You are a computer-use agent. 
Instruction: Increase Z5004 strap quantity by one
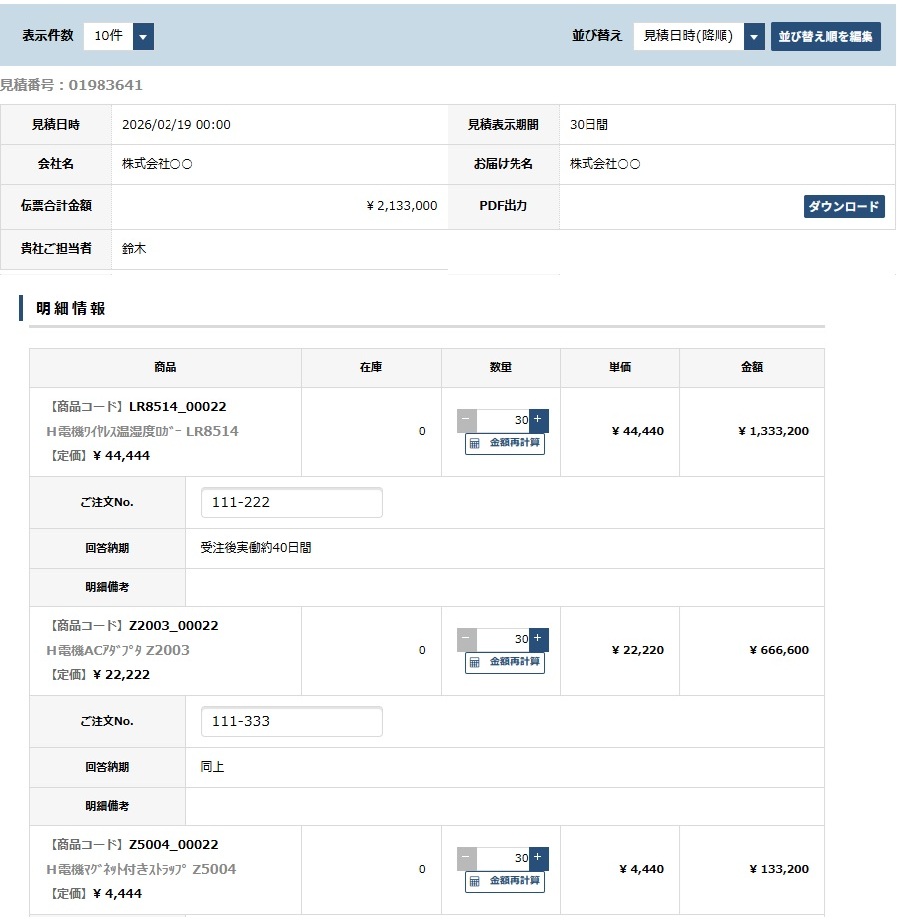(538, 858)
